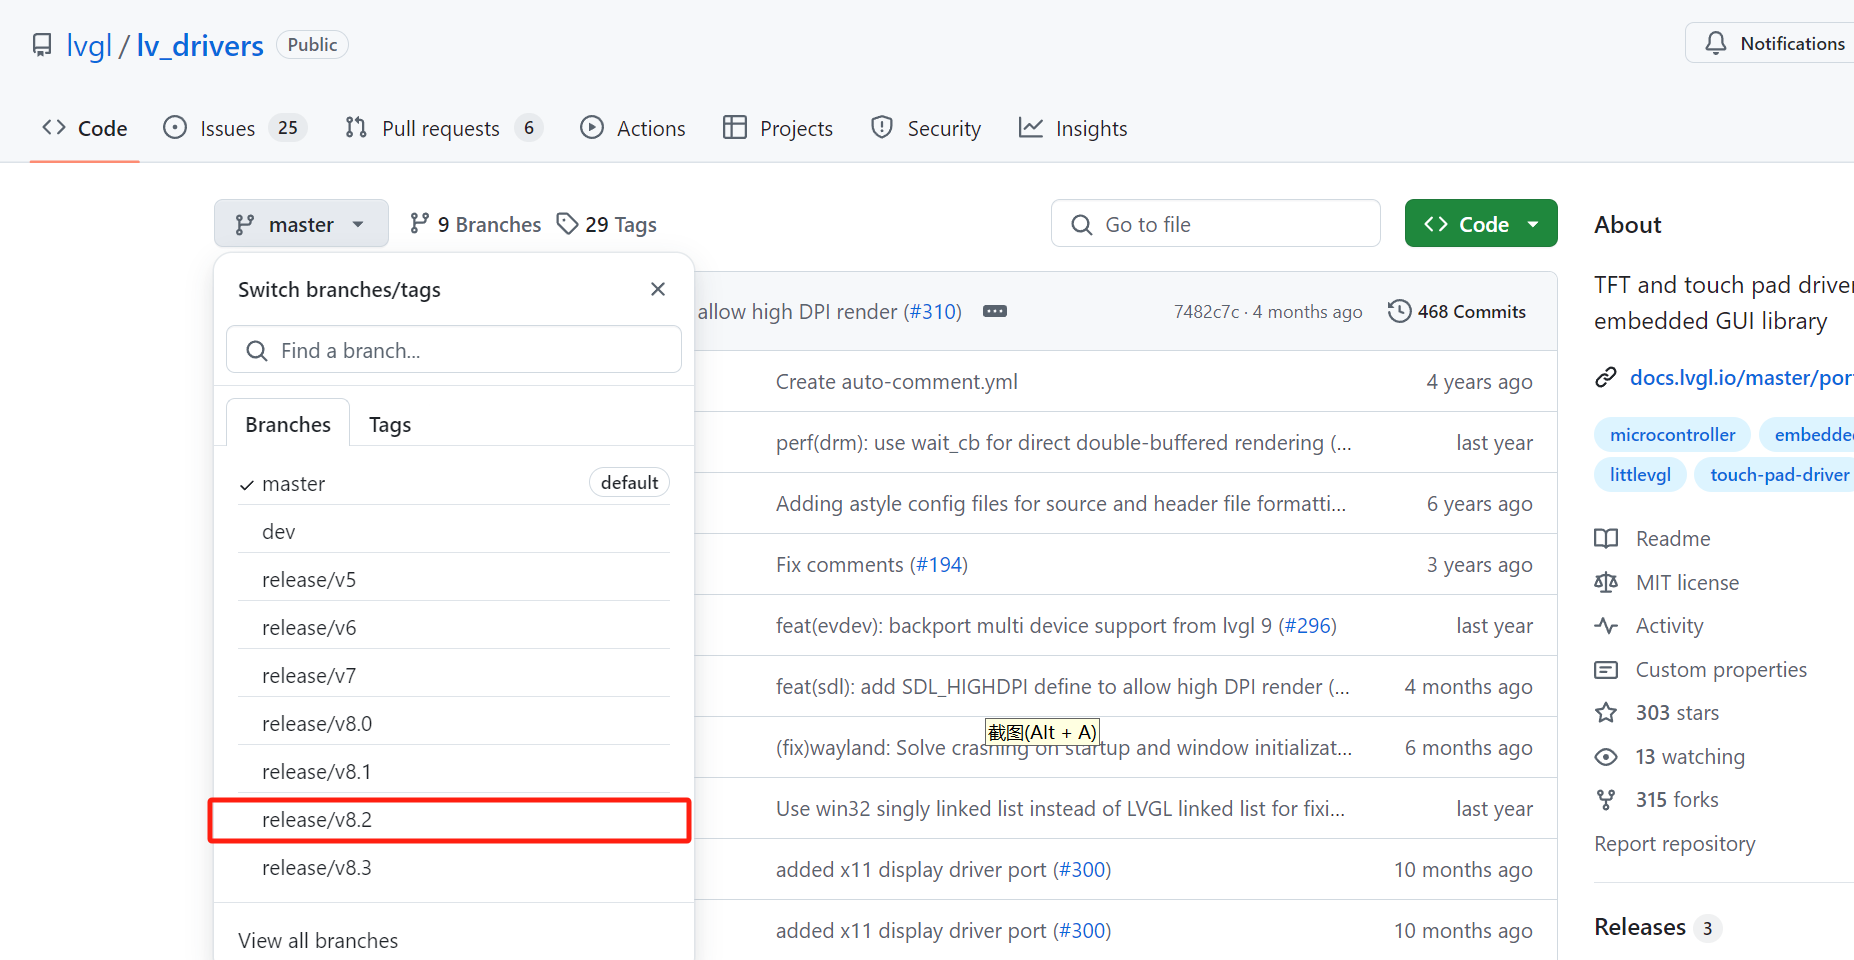Close the Switch branches/tags popup
The width and height of the screenshot is (1854, 960).
tap(658, 289)
